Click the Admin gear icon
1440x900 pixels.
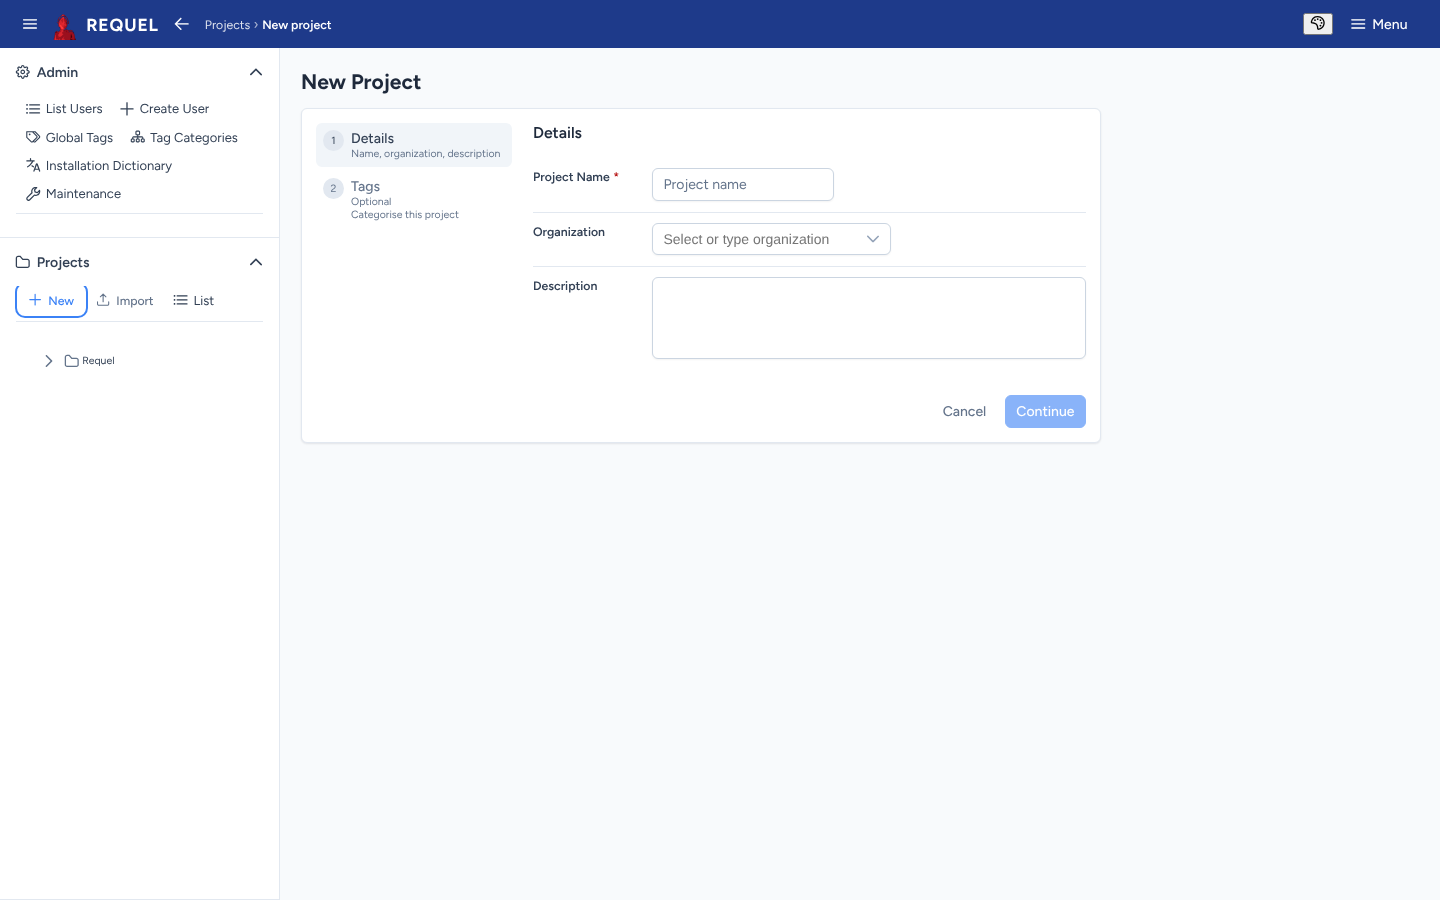click(23, 72)
